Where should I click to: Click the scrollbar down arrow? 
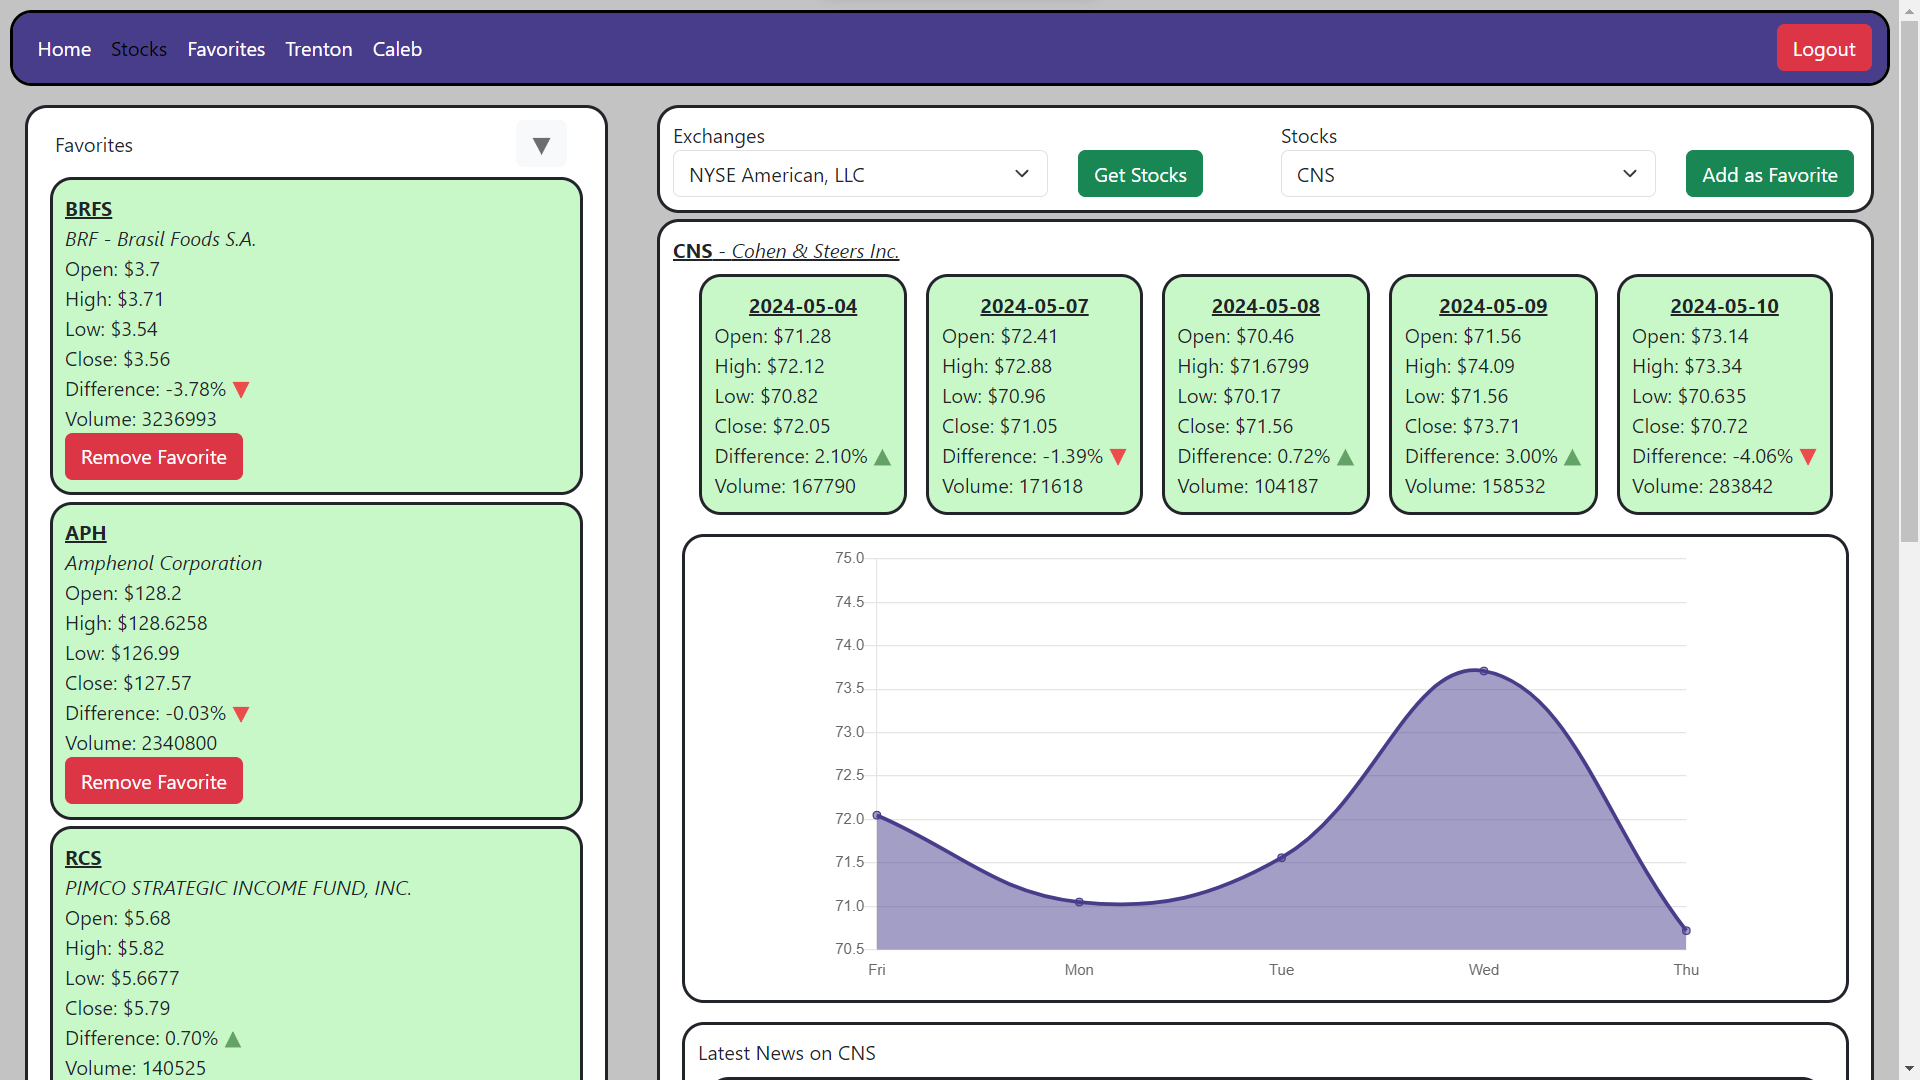(1909, 1069)
